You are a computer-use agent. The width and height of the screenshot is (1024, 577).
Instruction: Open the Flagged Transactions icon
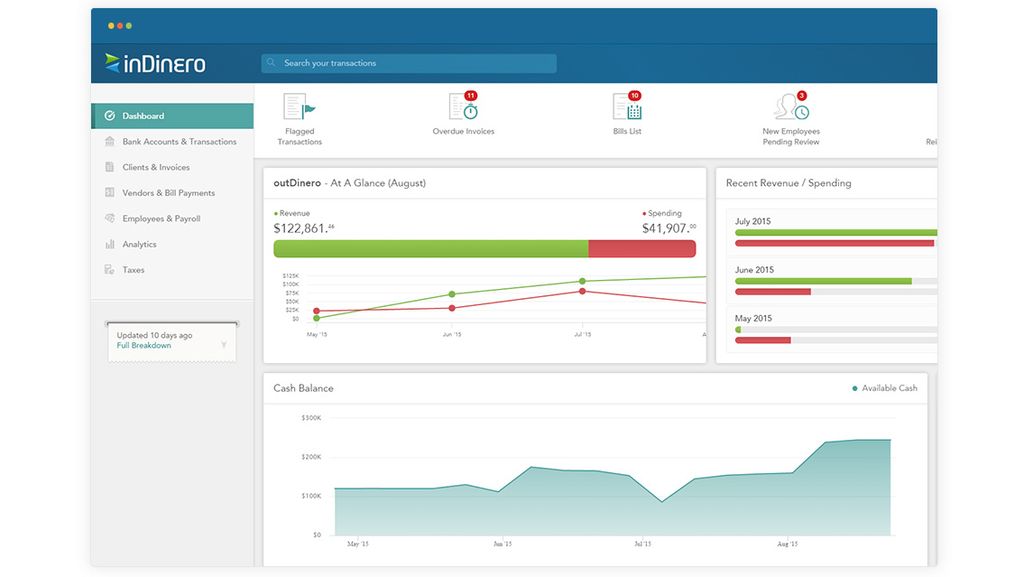pyautogui.click(x=299, y=106)
